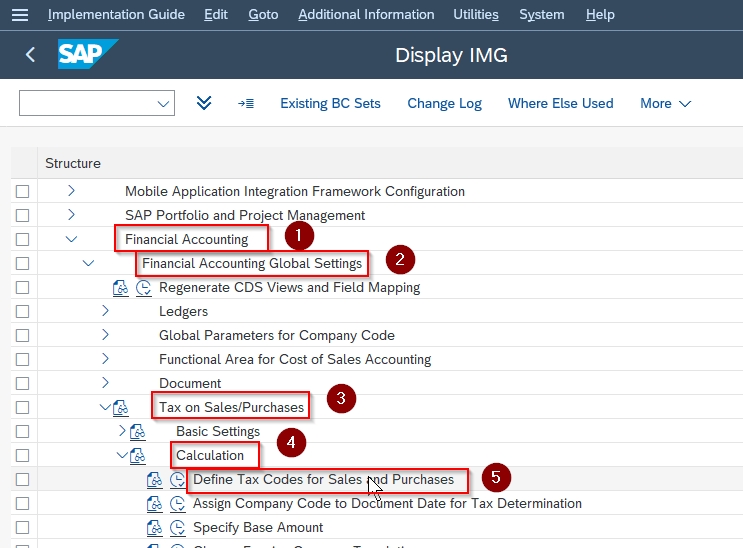Click execute clock icon for Regenerate CDS Views
The height and width of the screenshot is (548, 743).
pyautogui.click(x=144, y=288)
